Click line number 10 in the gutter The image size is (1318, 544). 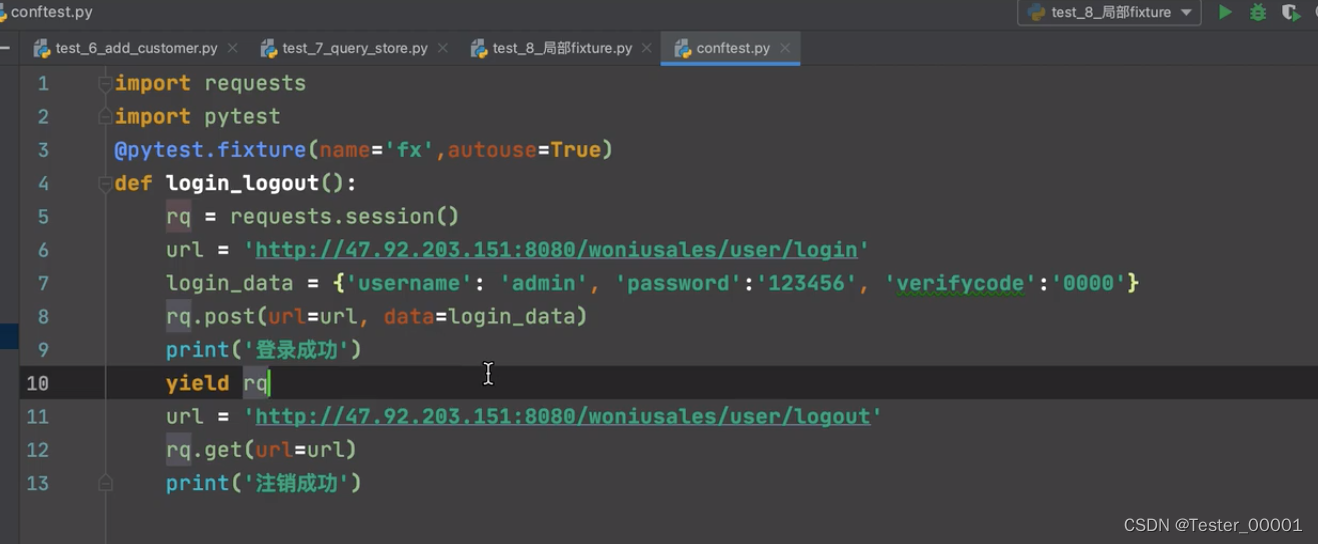tap(37, 383)
